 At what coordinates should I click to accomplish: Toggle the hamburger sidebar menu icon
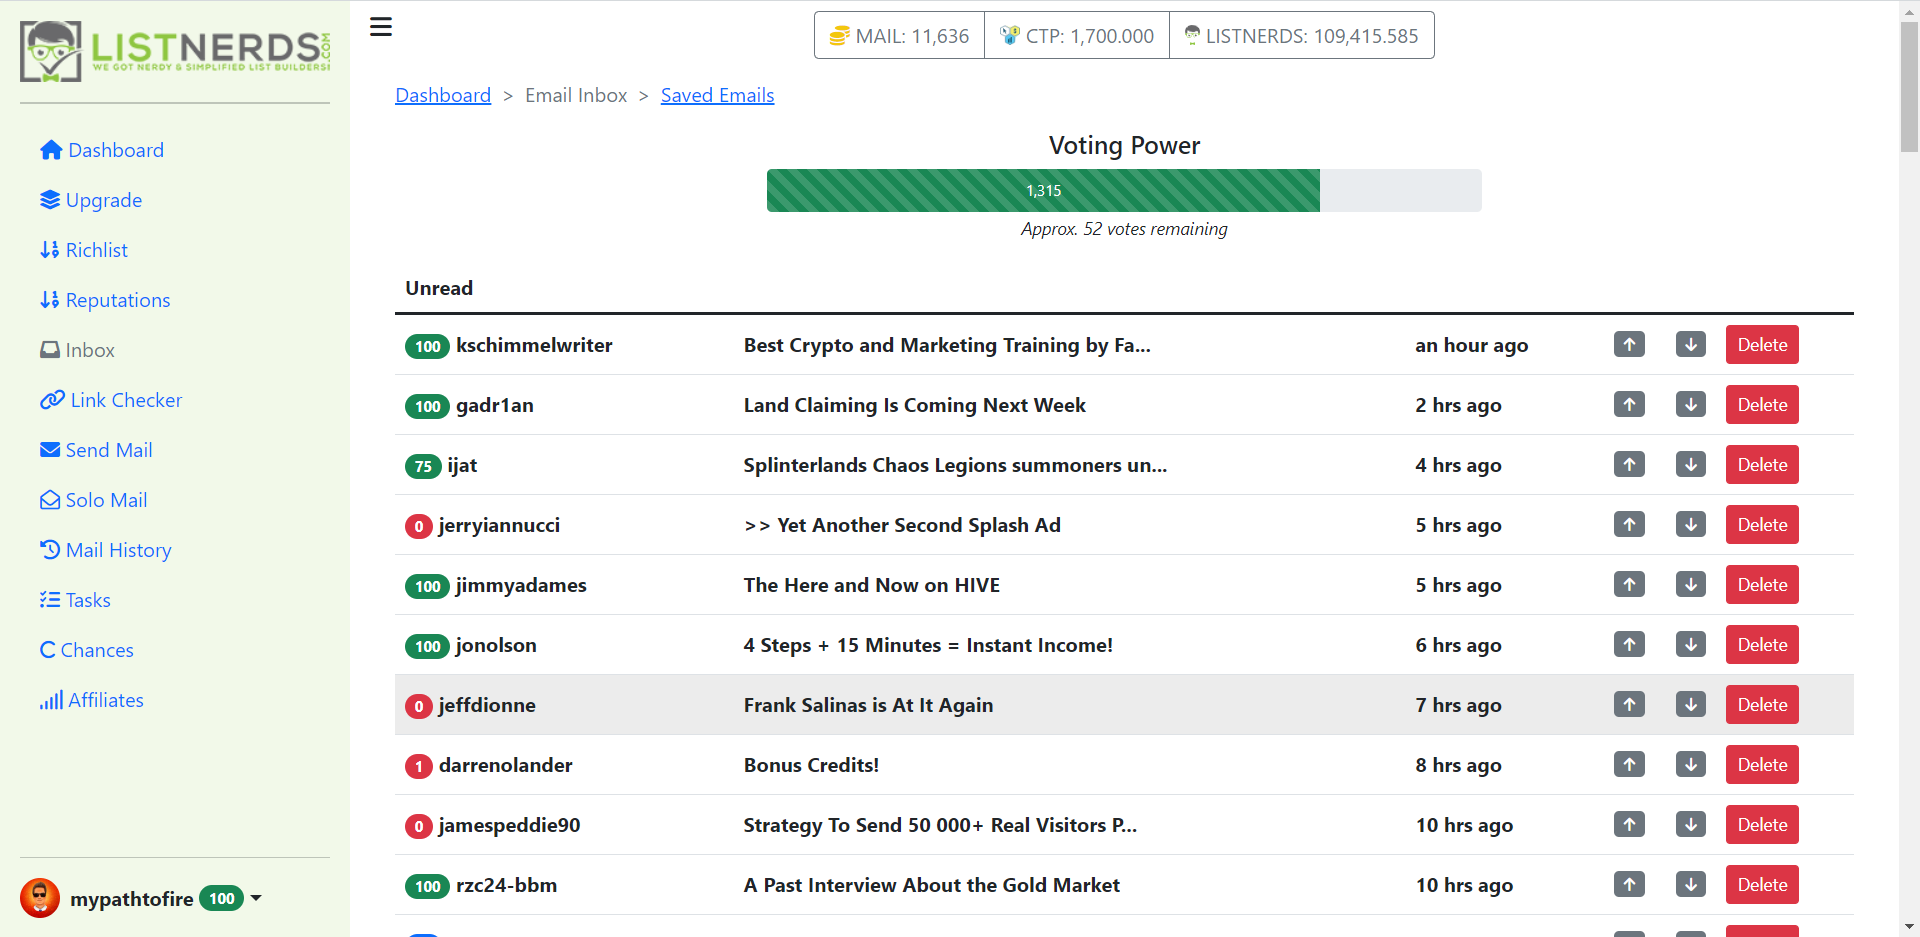(381, 27)
